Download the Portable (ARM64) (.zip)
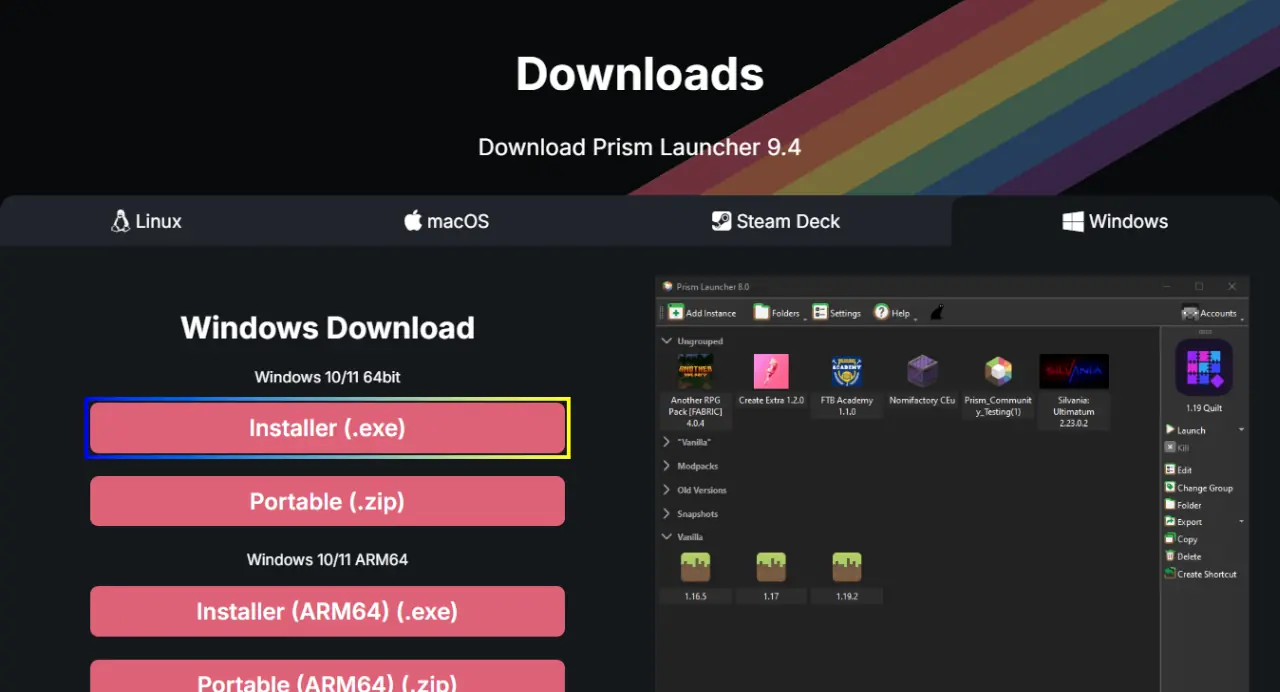This screenshot has height=692, width=1280. [x=327, y=676]
